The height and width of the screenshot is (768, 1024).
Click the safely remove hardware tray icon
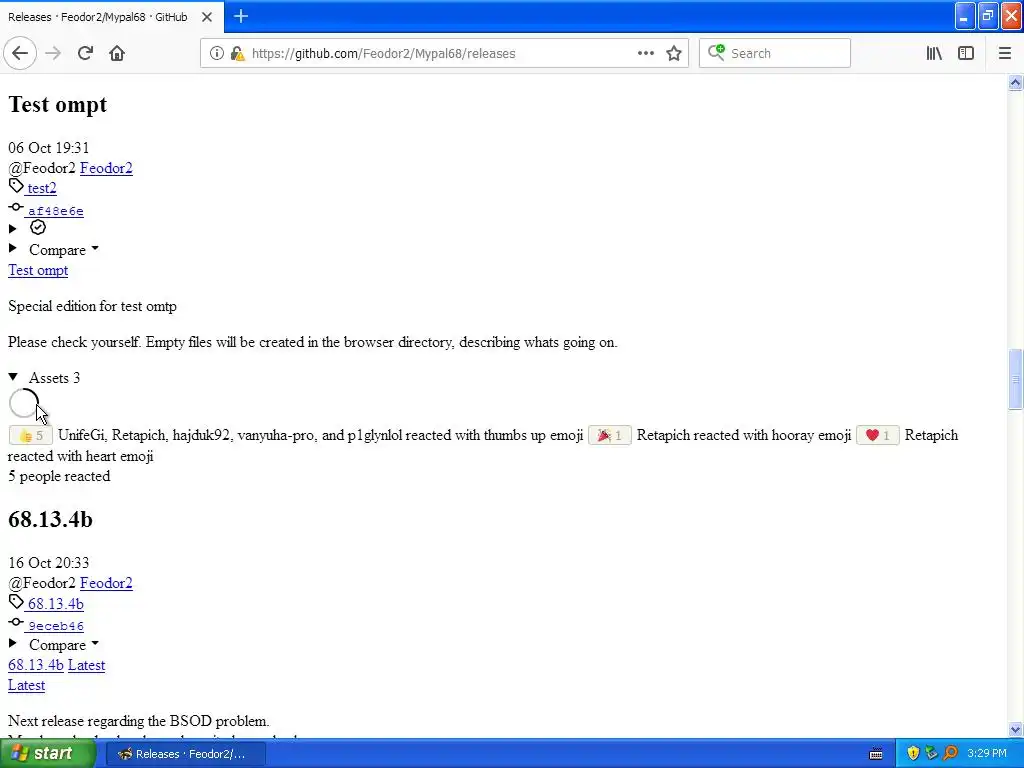(x=932, y=754)
